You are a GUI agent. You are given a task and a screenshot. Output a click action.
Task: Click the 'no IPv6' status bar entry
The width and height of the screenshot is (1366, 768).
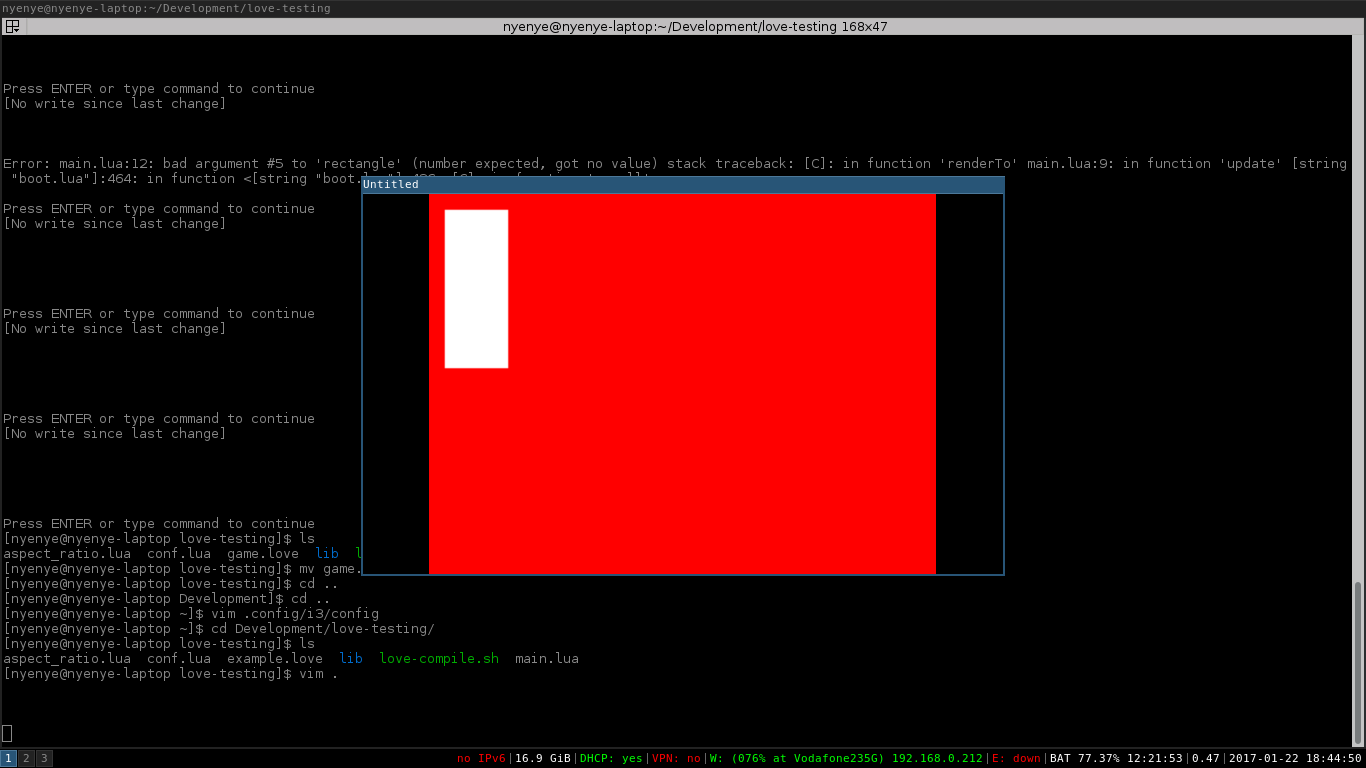481,758
